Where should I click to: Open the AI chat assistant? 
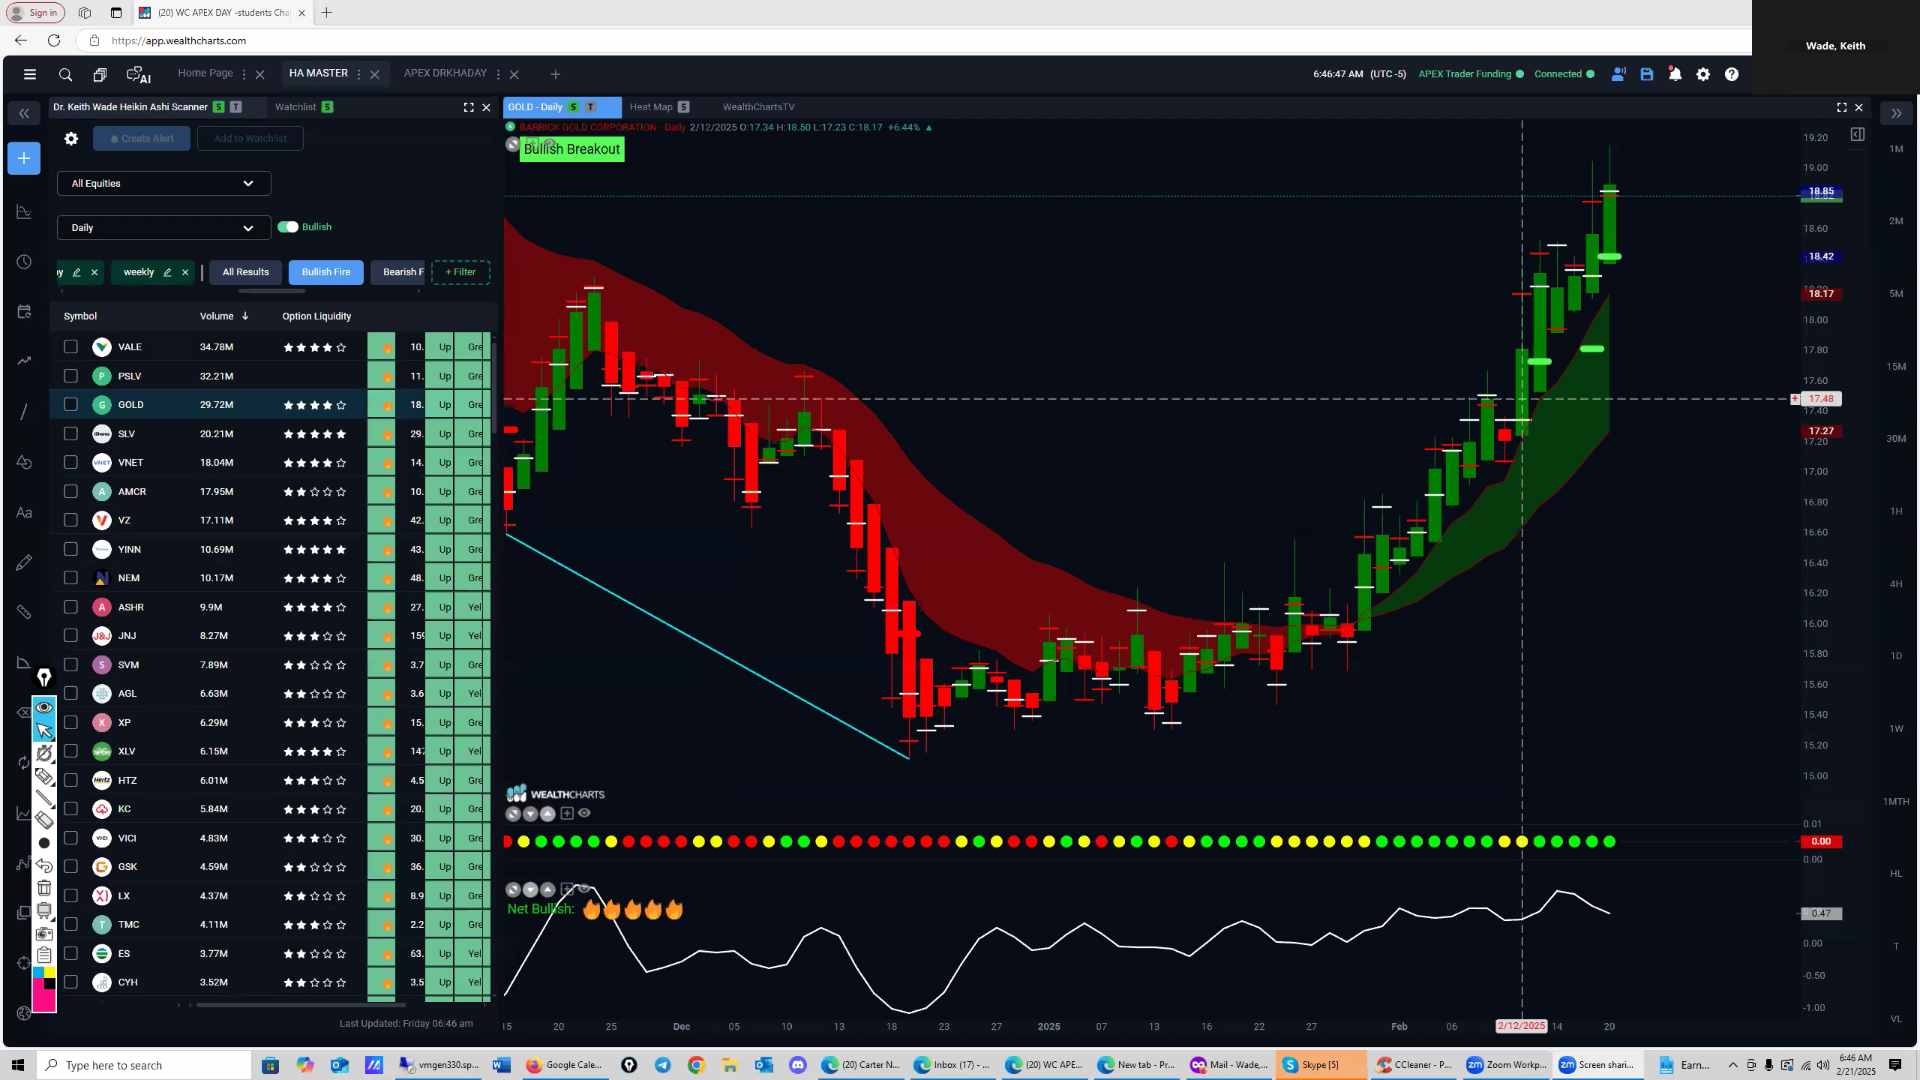(x=138, y=74)
